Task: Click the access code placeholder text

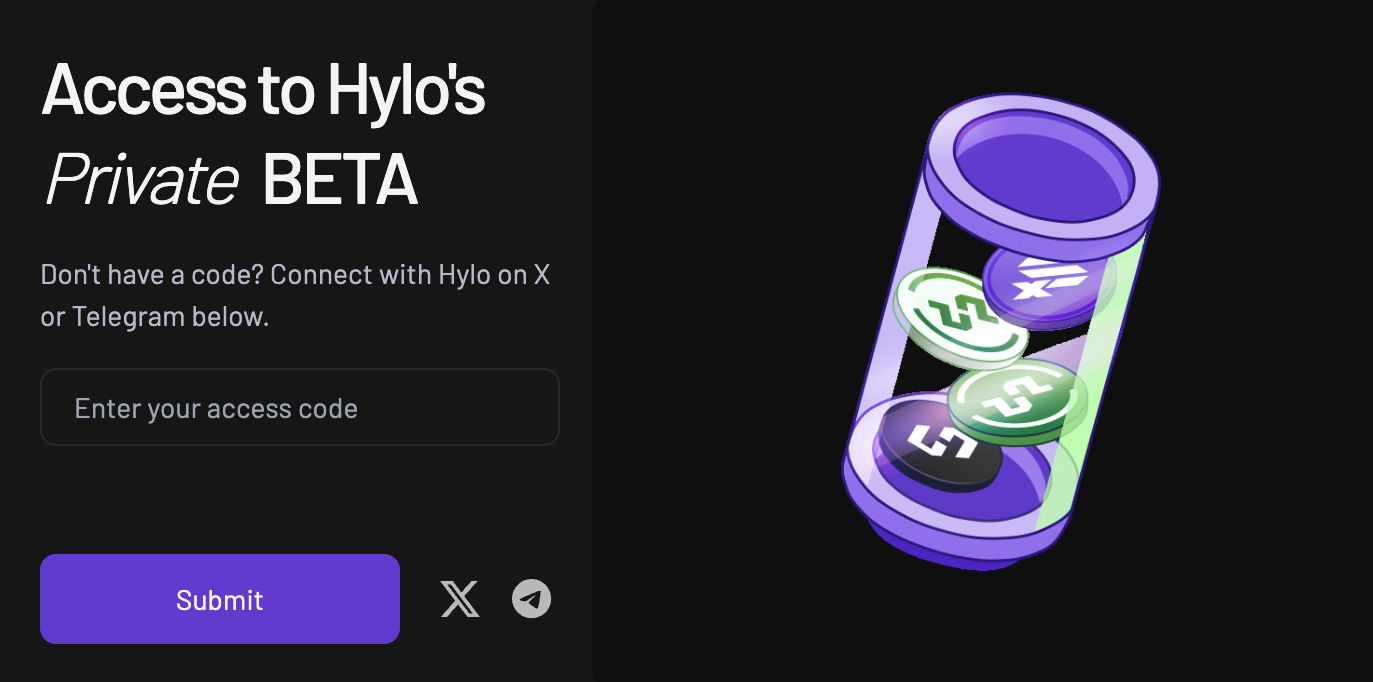Action: point(216,408)
